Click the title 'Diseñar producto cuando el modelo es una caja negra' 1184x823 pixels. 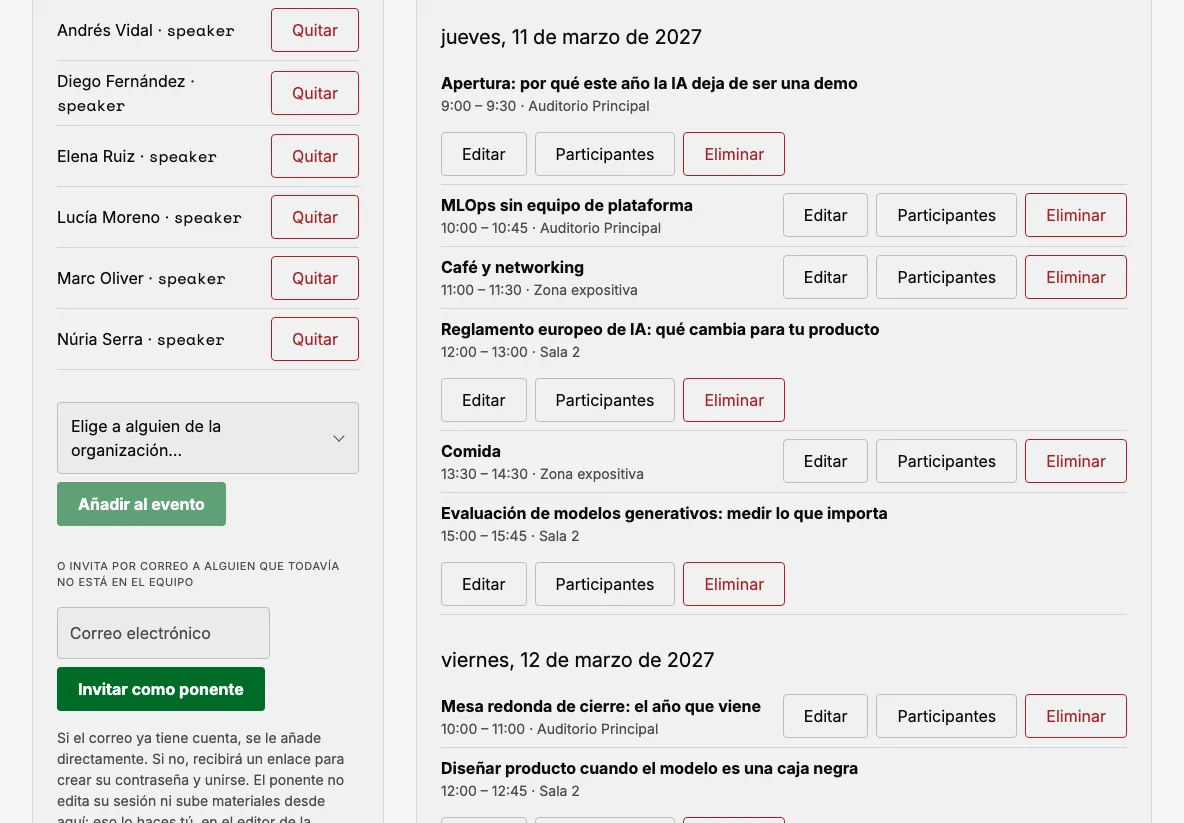(x=649, y=769)
